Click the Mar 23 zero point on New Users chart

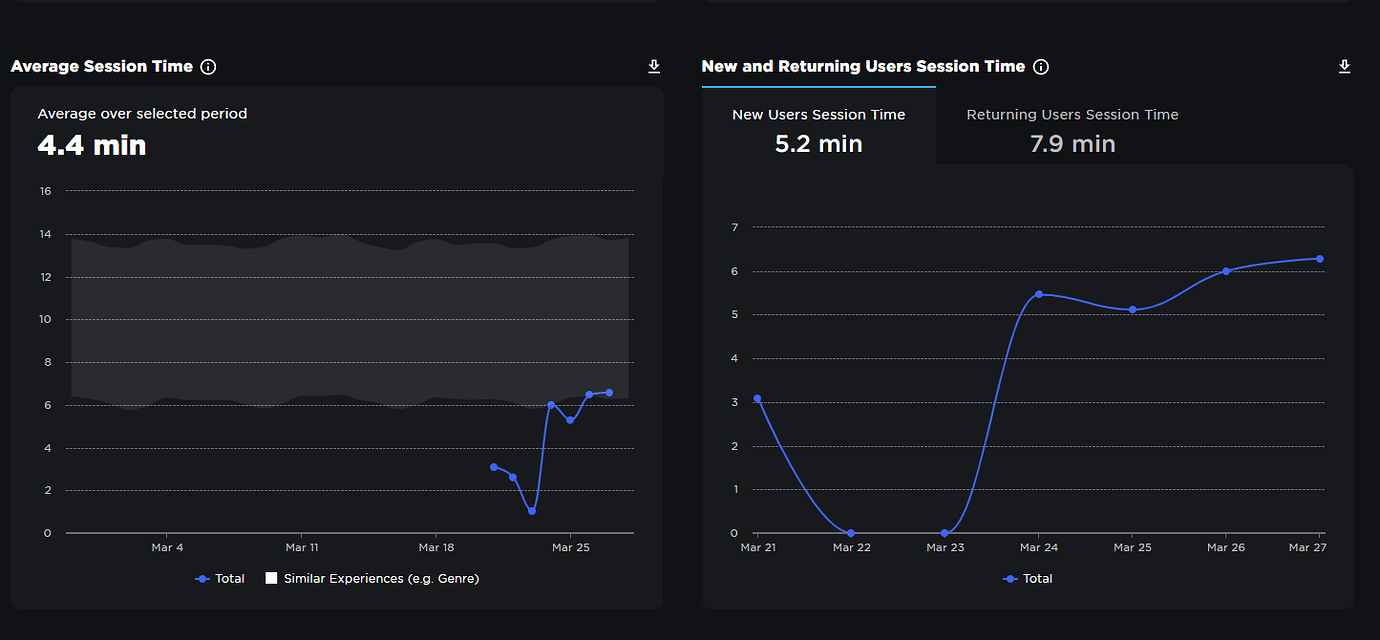pos(945,533)
